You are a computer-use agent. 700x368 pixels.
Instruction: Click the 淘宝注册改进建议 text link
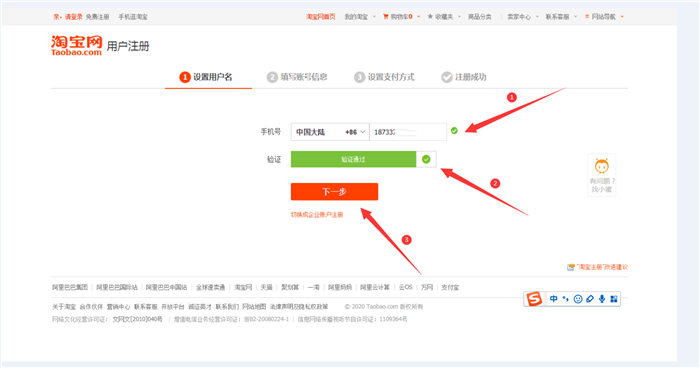[602, 267]
